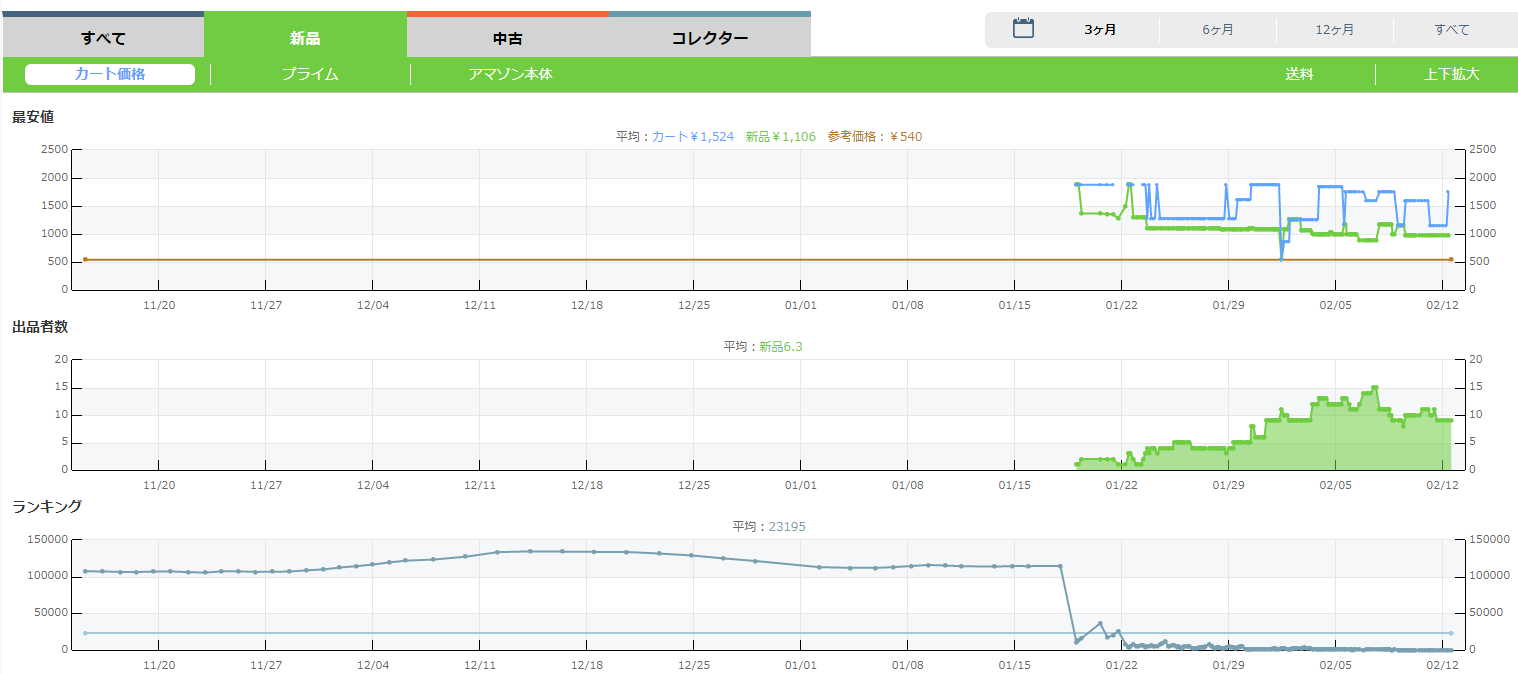
Task: Click the orange reference price line start point
Action: tap(85, 259)
